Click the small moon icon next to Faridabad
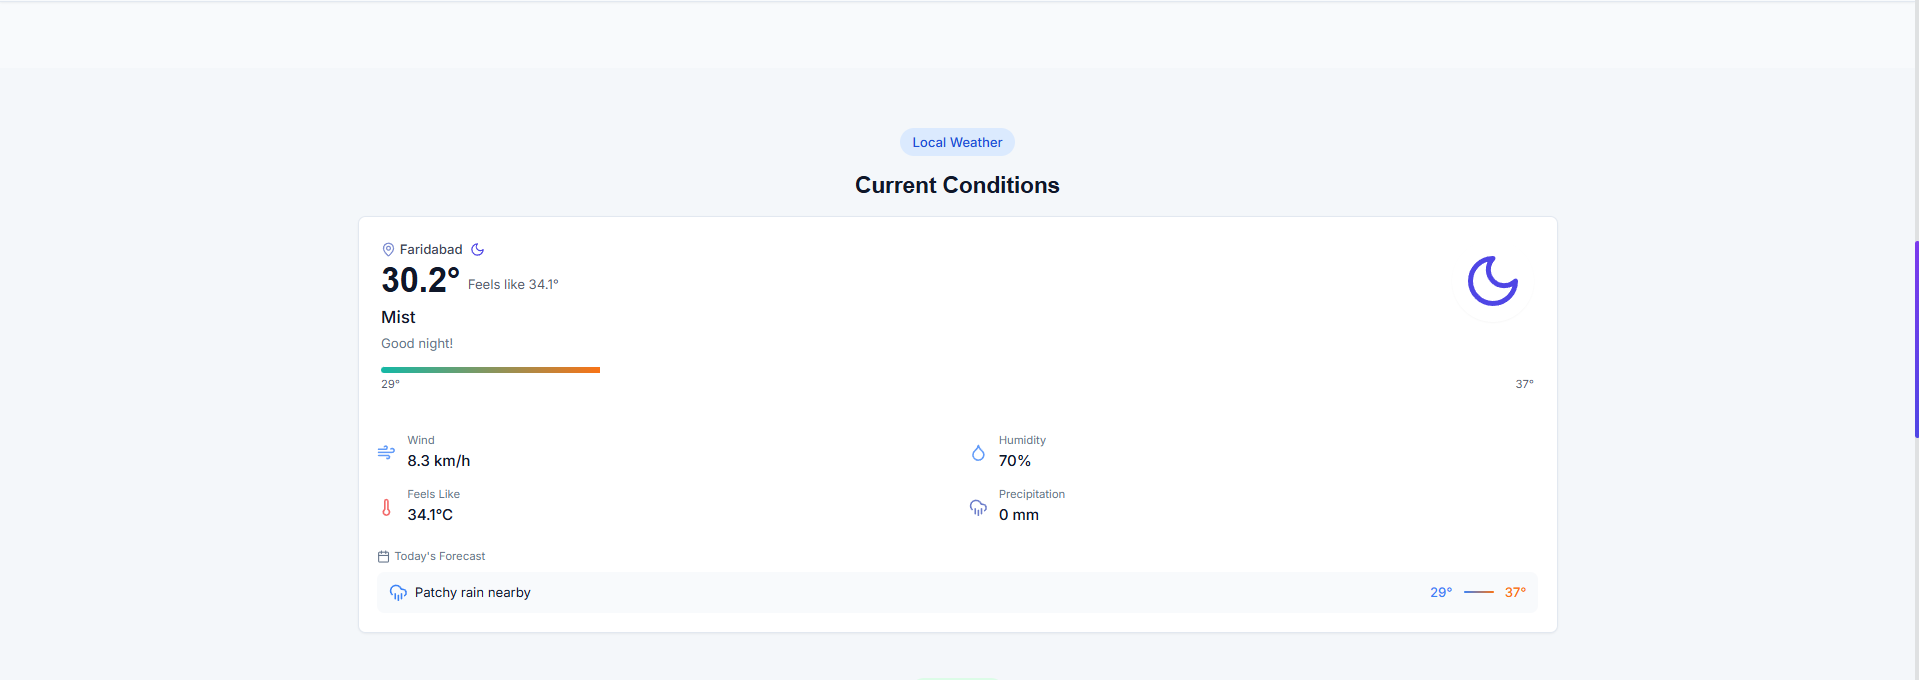 pos(478,250)
